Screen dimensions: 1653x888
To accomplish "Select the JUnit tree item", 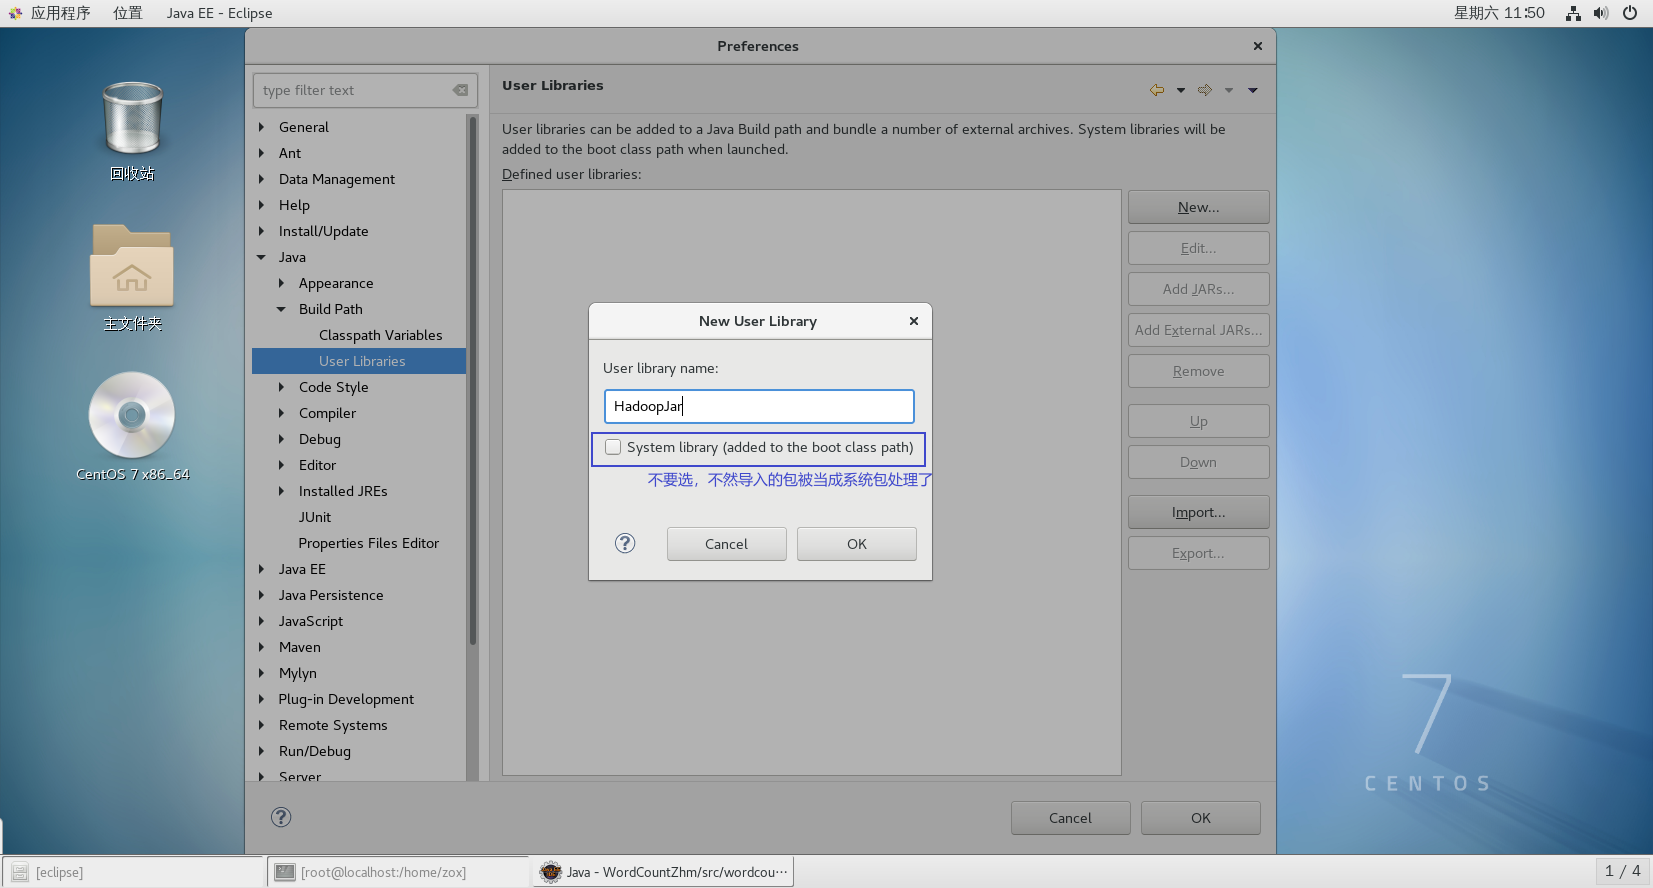I will pos(315,517).
